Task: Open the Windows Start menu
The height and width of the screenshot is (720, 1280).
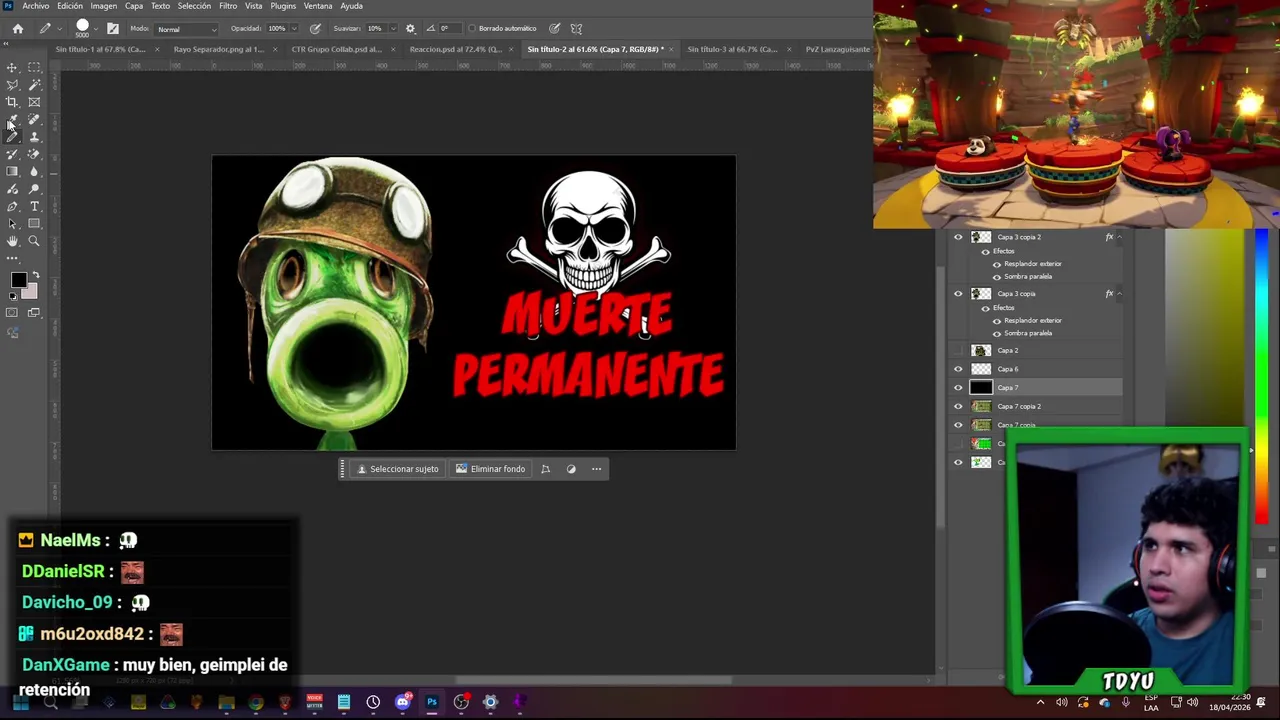Action: pyautogui.click(x=20, y=702)
